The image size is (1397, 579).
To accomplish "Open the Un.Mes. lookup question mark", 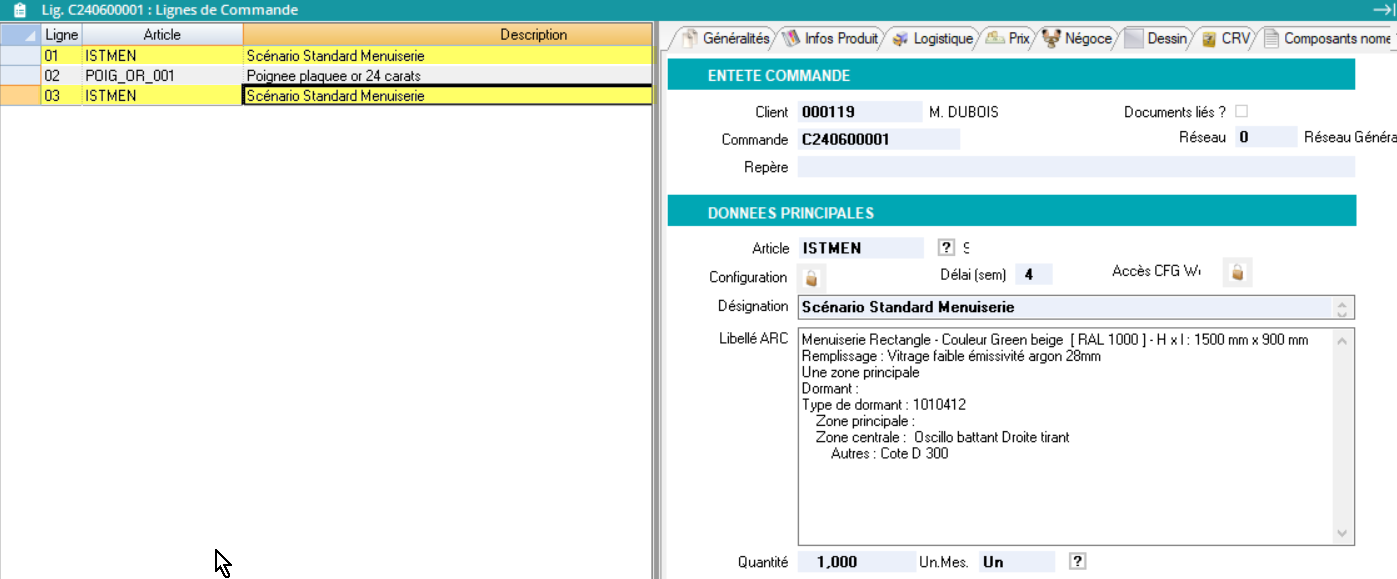I will click(1077, 562).
